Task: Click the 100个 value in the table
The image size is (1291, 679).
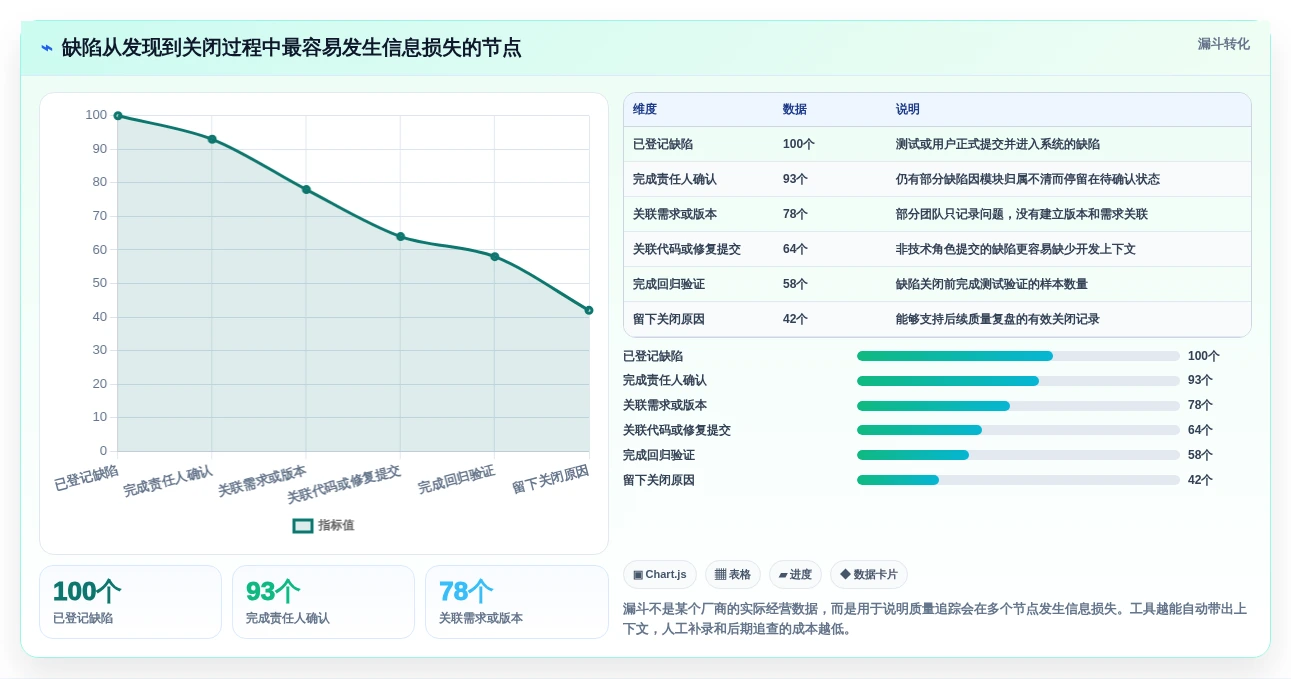Action: 799,144
